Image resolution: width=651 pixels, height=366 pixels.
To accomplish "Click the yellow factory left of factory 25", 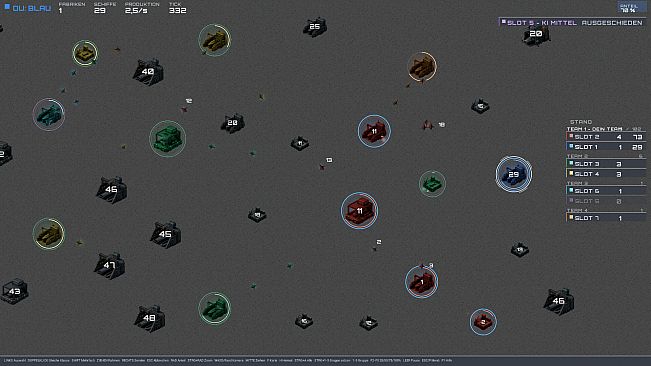I will click(214, 40).
